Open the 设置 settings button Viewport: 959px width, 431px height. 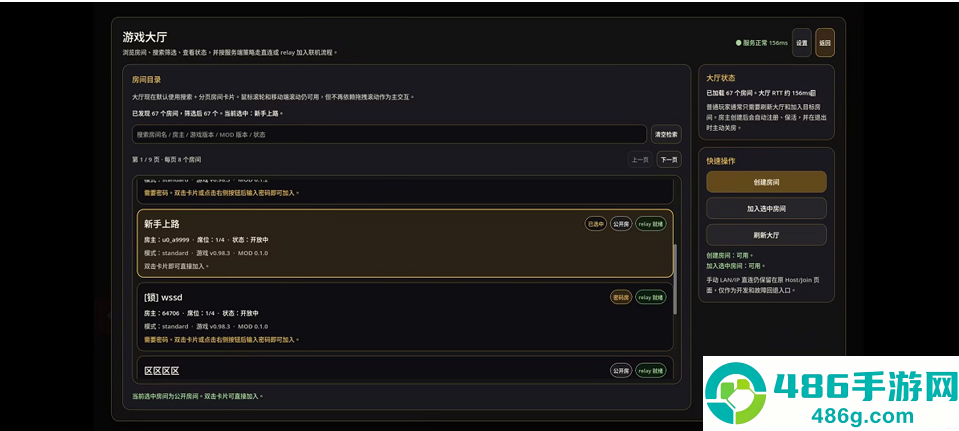pyautogui.click(x=801, y=43)
